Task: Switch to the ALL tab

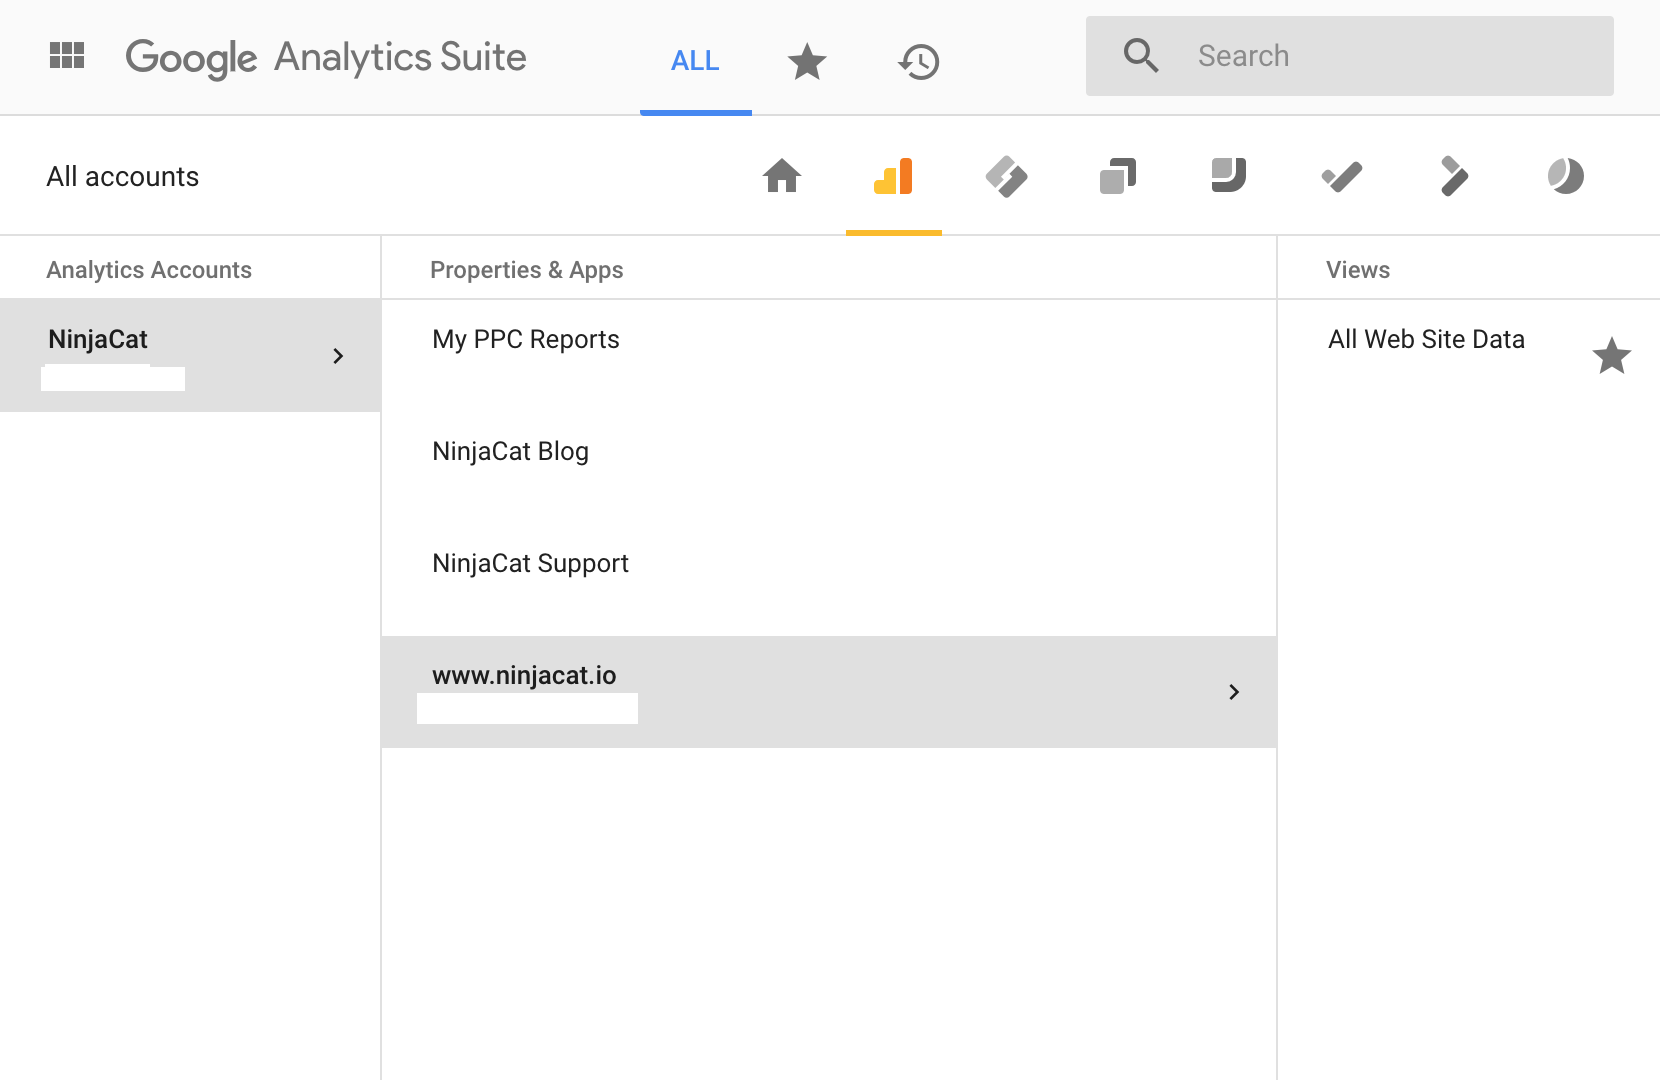Action: click(x=695, y=61)
